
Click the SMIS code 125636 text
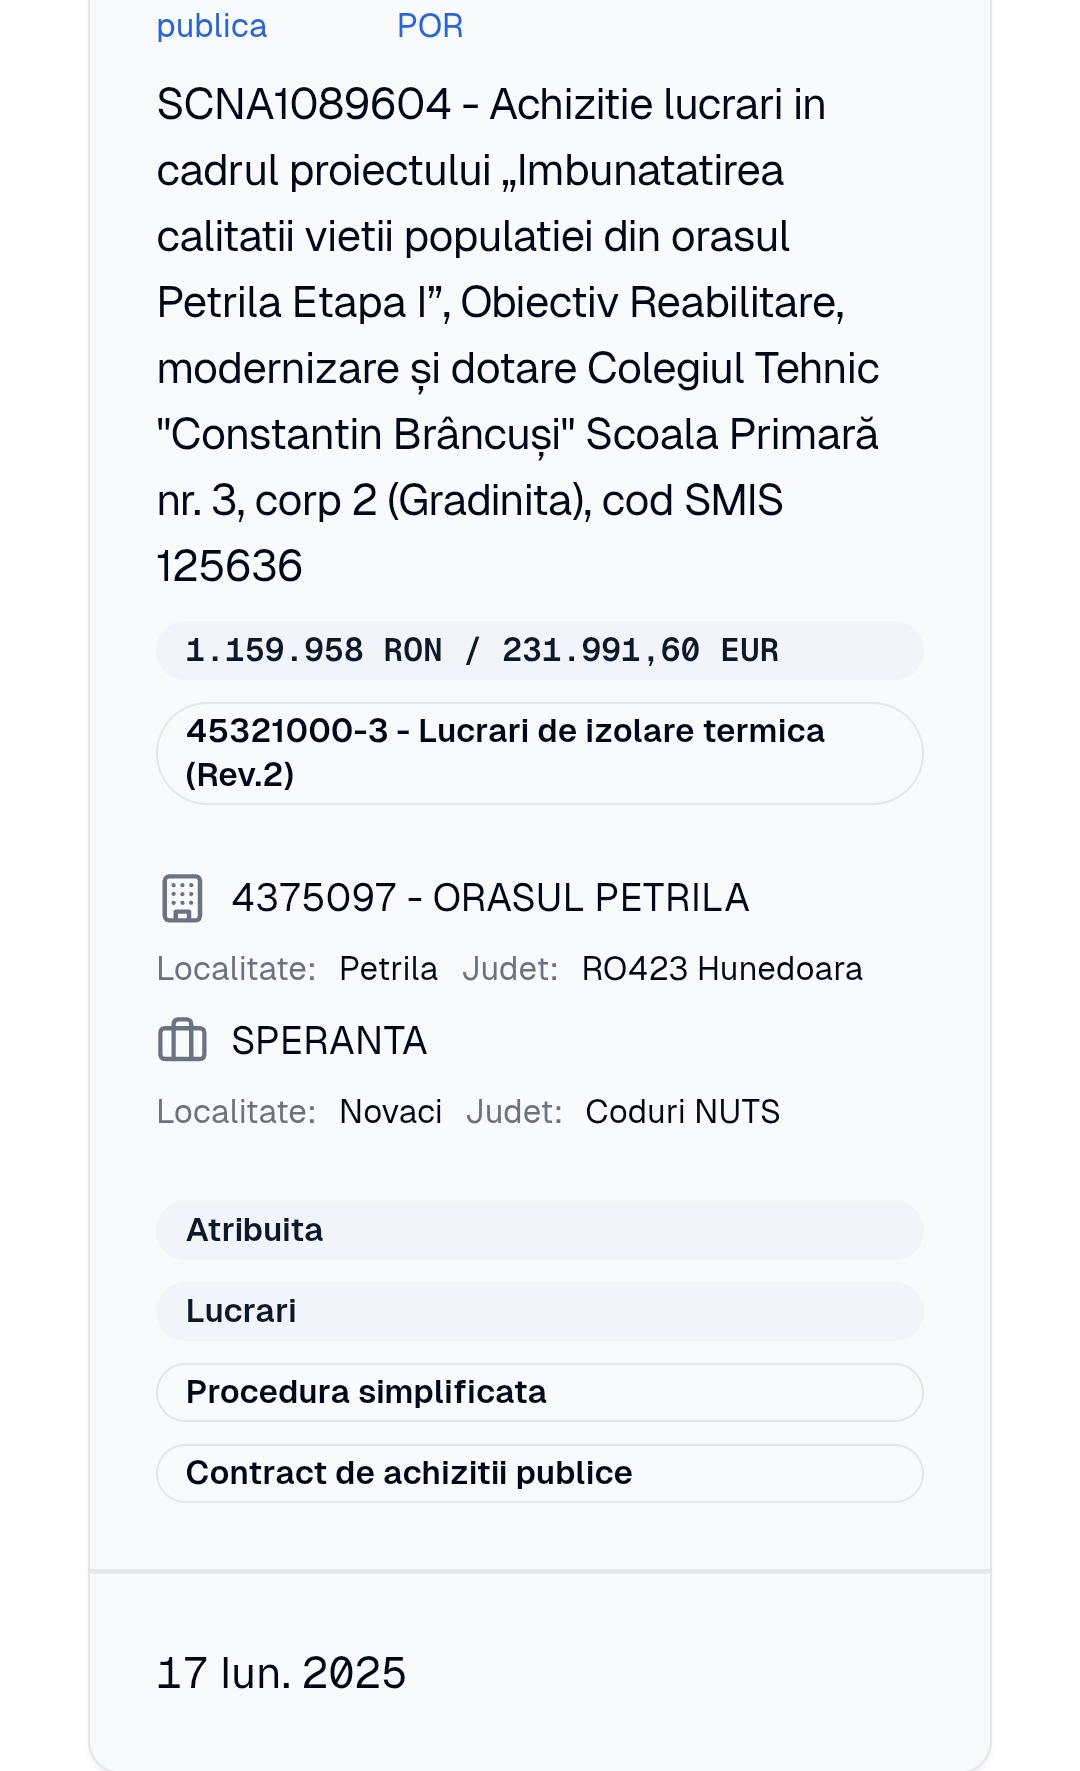pos(229,566)
